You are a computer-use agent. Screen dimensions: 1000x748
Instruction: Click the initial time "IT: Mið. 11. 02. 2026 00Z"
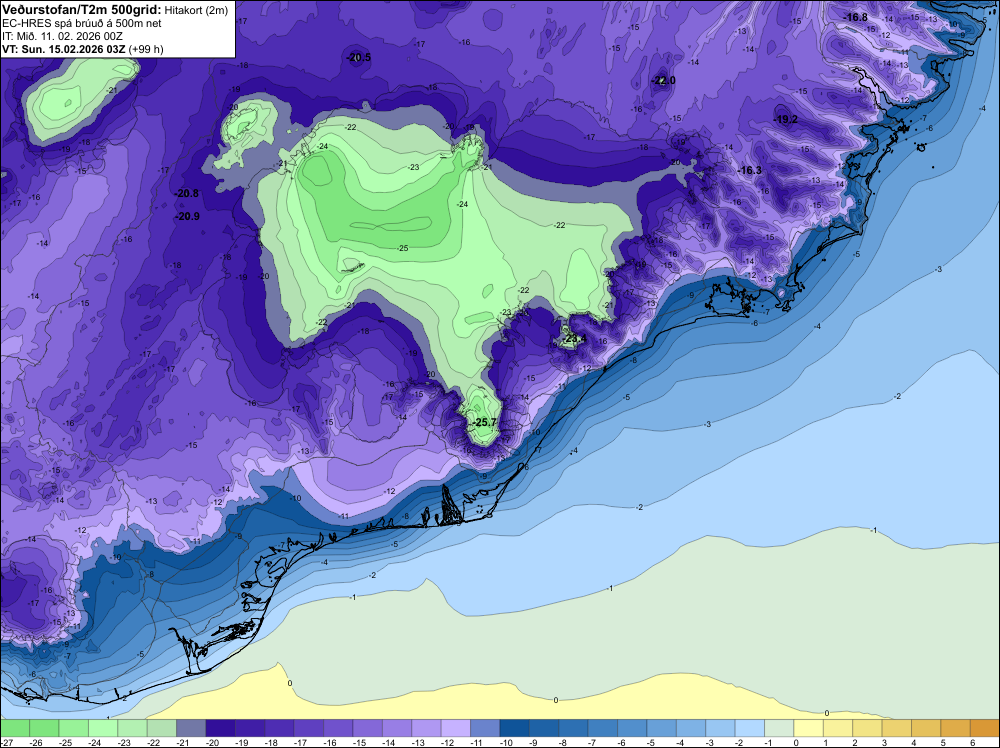coord(62,36)
